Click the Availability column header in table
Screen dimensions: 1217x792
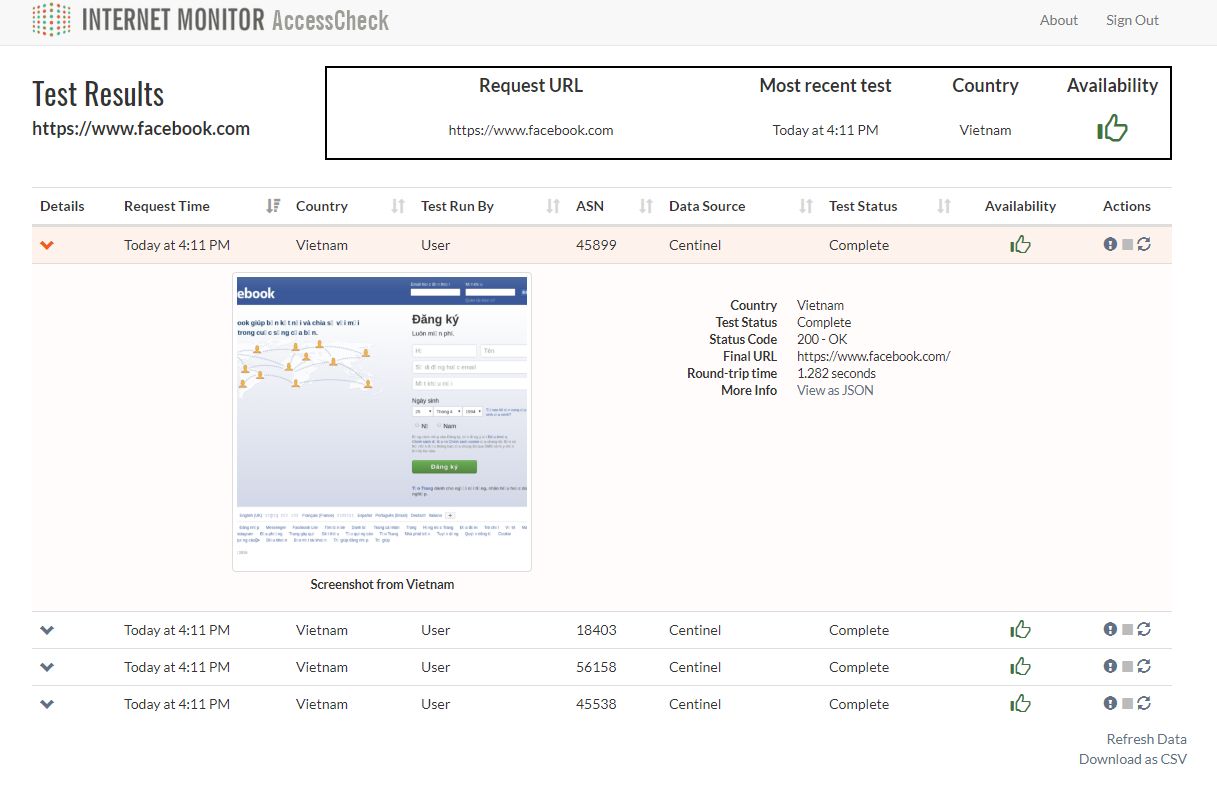(x=1020, y=206)
